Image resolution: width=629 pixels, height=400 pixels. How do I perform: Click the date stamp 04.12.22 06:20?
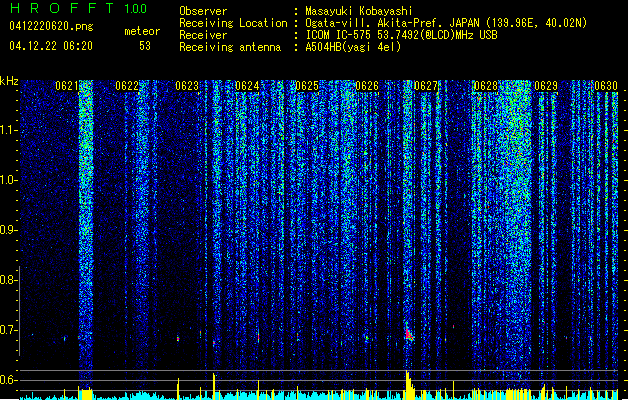pos(51,46)
